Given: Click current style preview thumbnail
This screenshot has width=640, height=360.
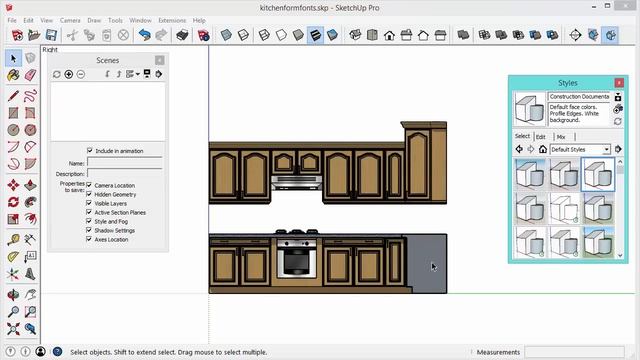Looking at the screenshot, I should click(529, 109).
